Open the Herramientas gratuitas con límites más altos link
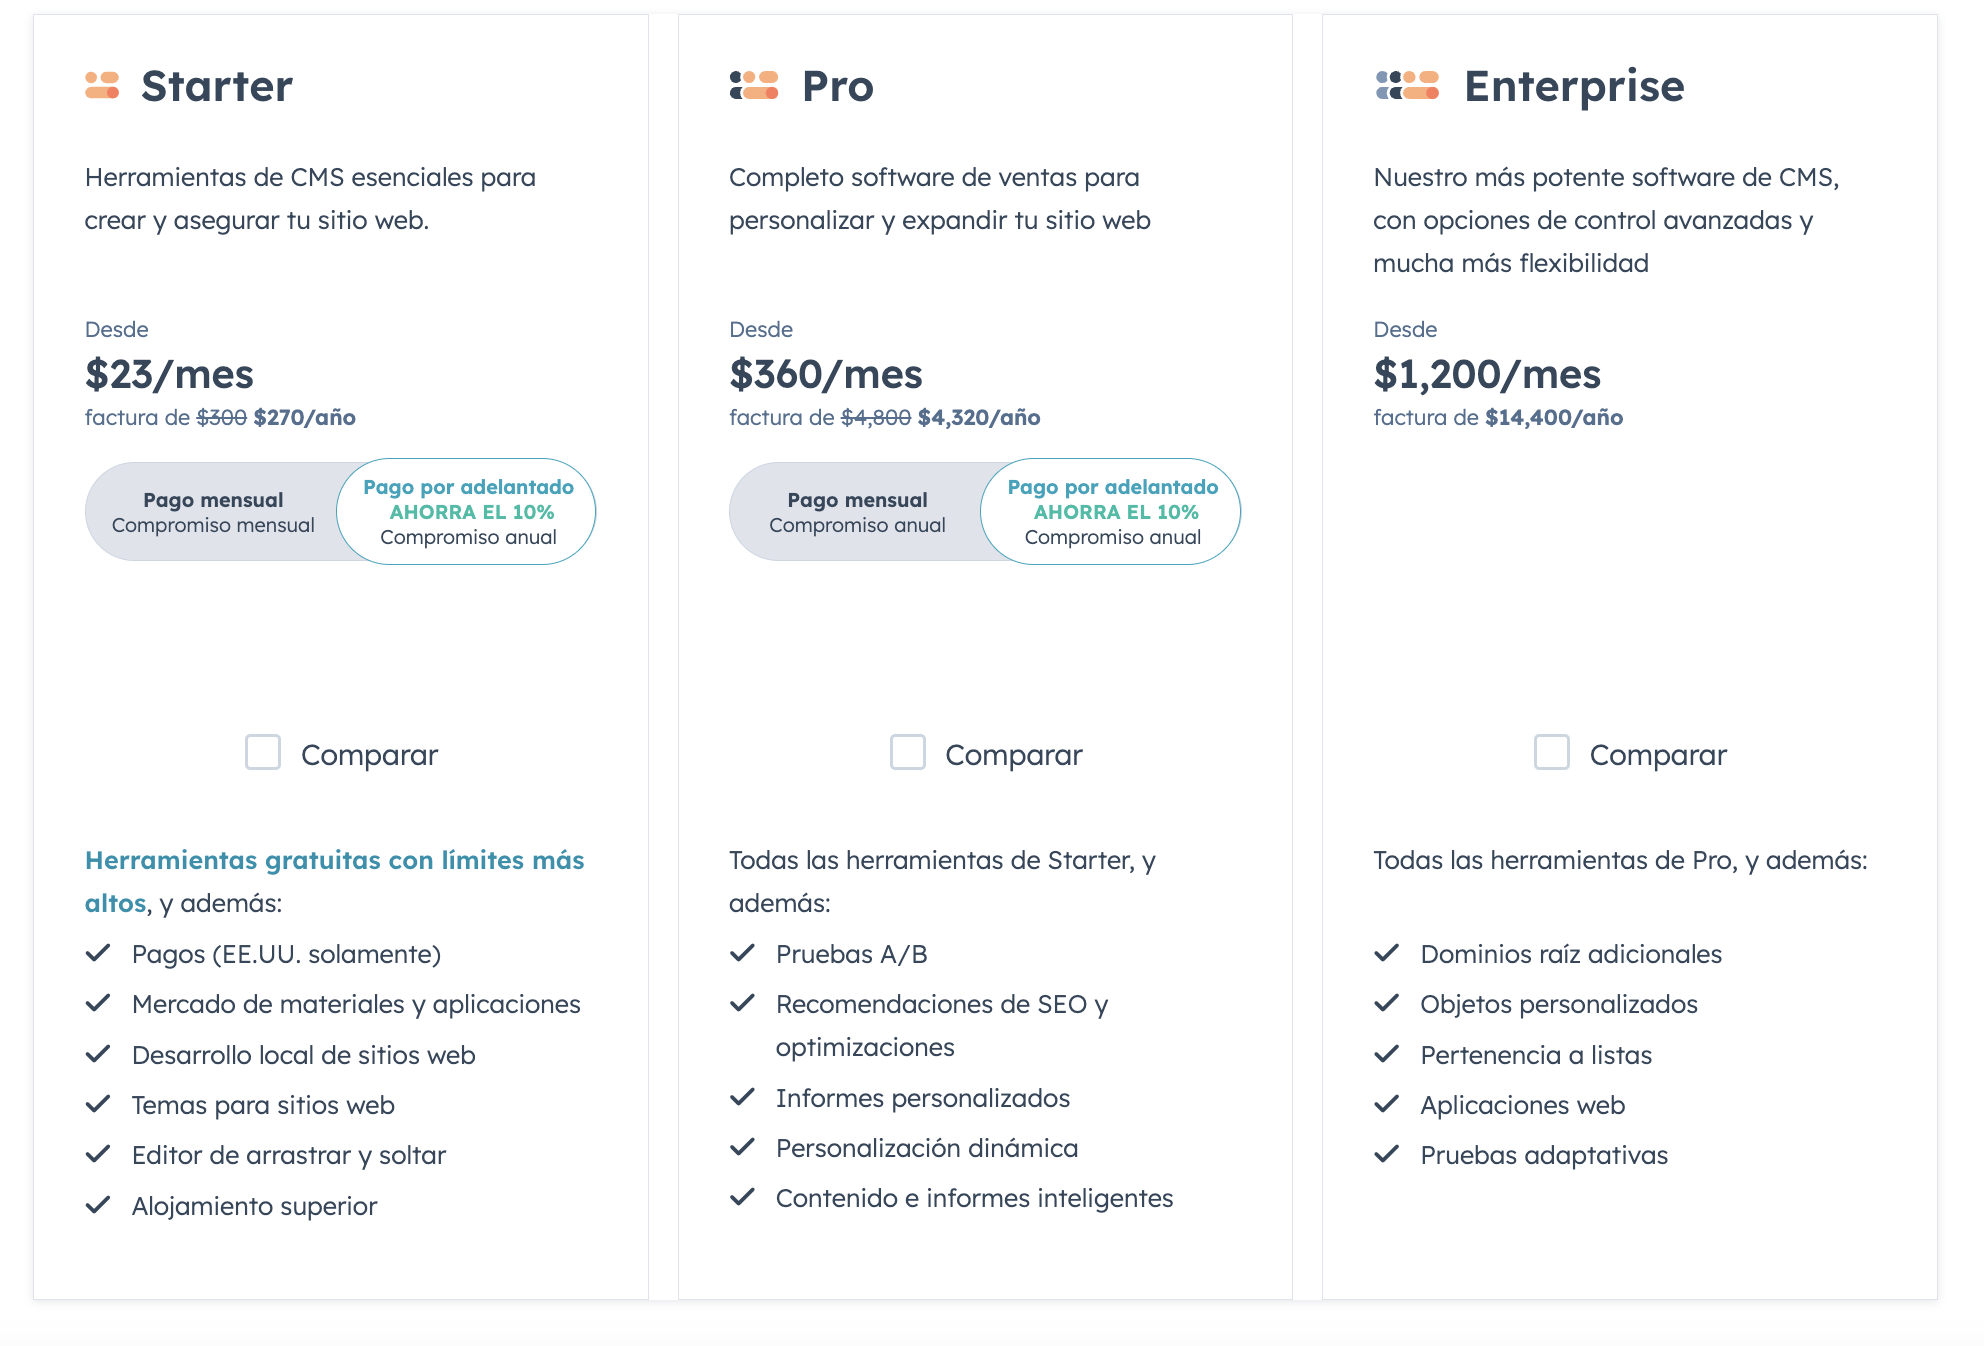Image resolution: width=1984 pixels, height=1346 pixels. point(336,860)
